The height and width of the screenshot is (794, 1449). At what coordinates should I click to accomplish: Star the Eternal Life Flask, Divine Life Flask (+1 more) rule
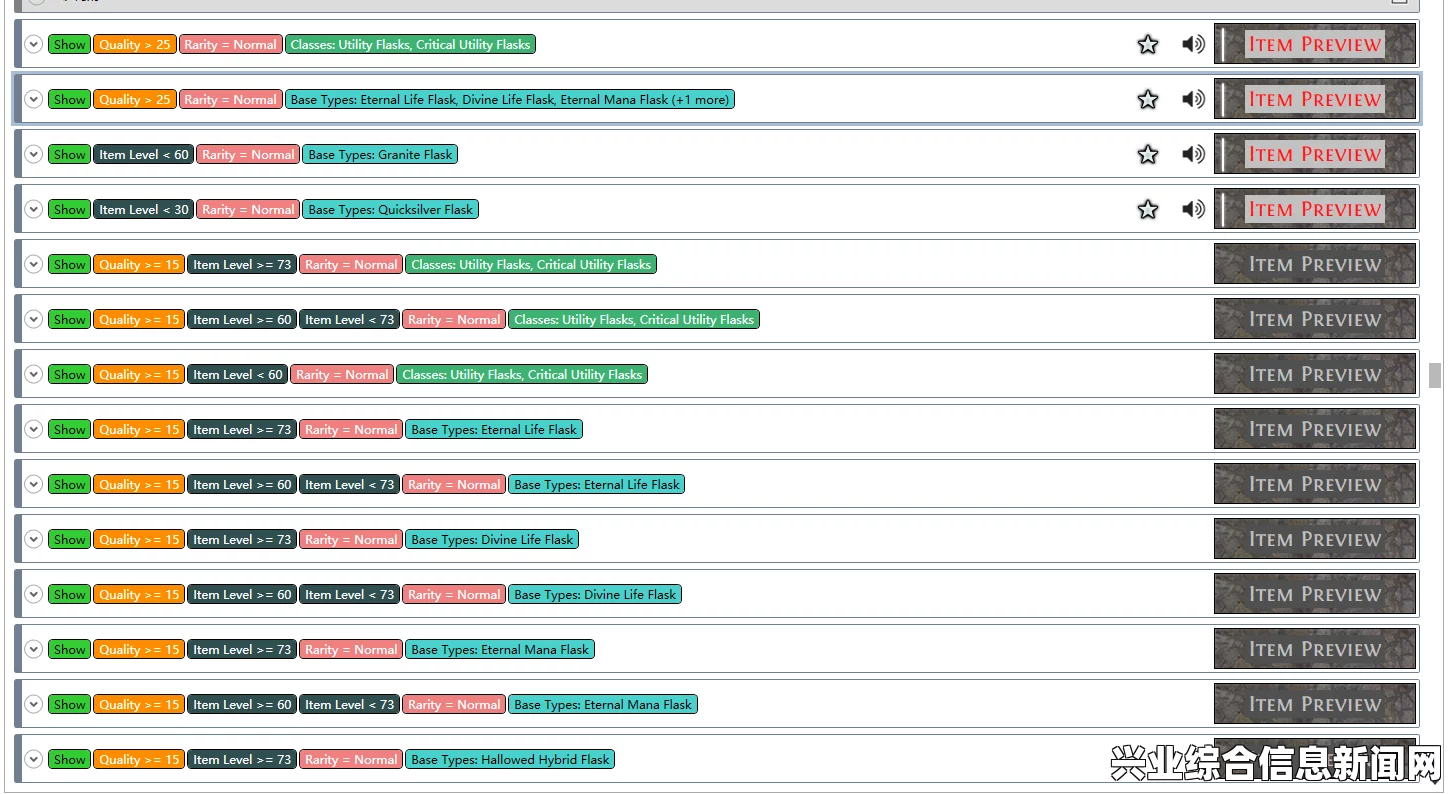click(x=1148, y=99)
